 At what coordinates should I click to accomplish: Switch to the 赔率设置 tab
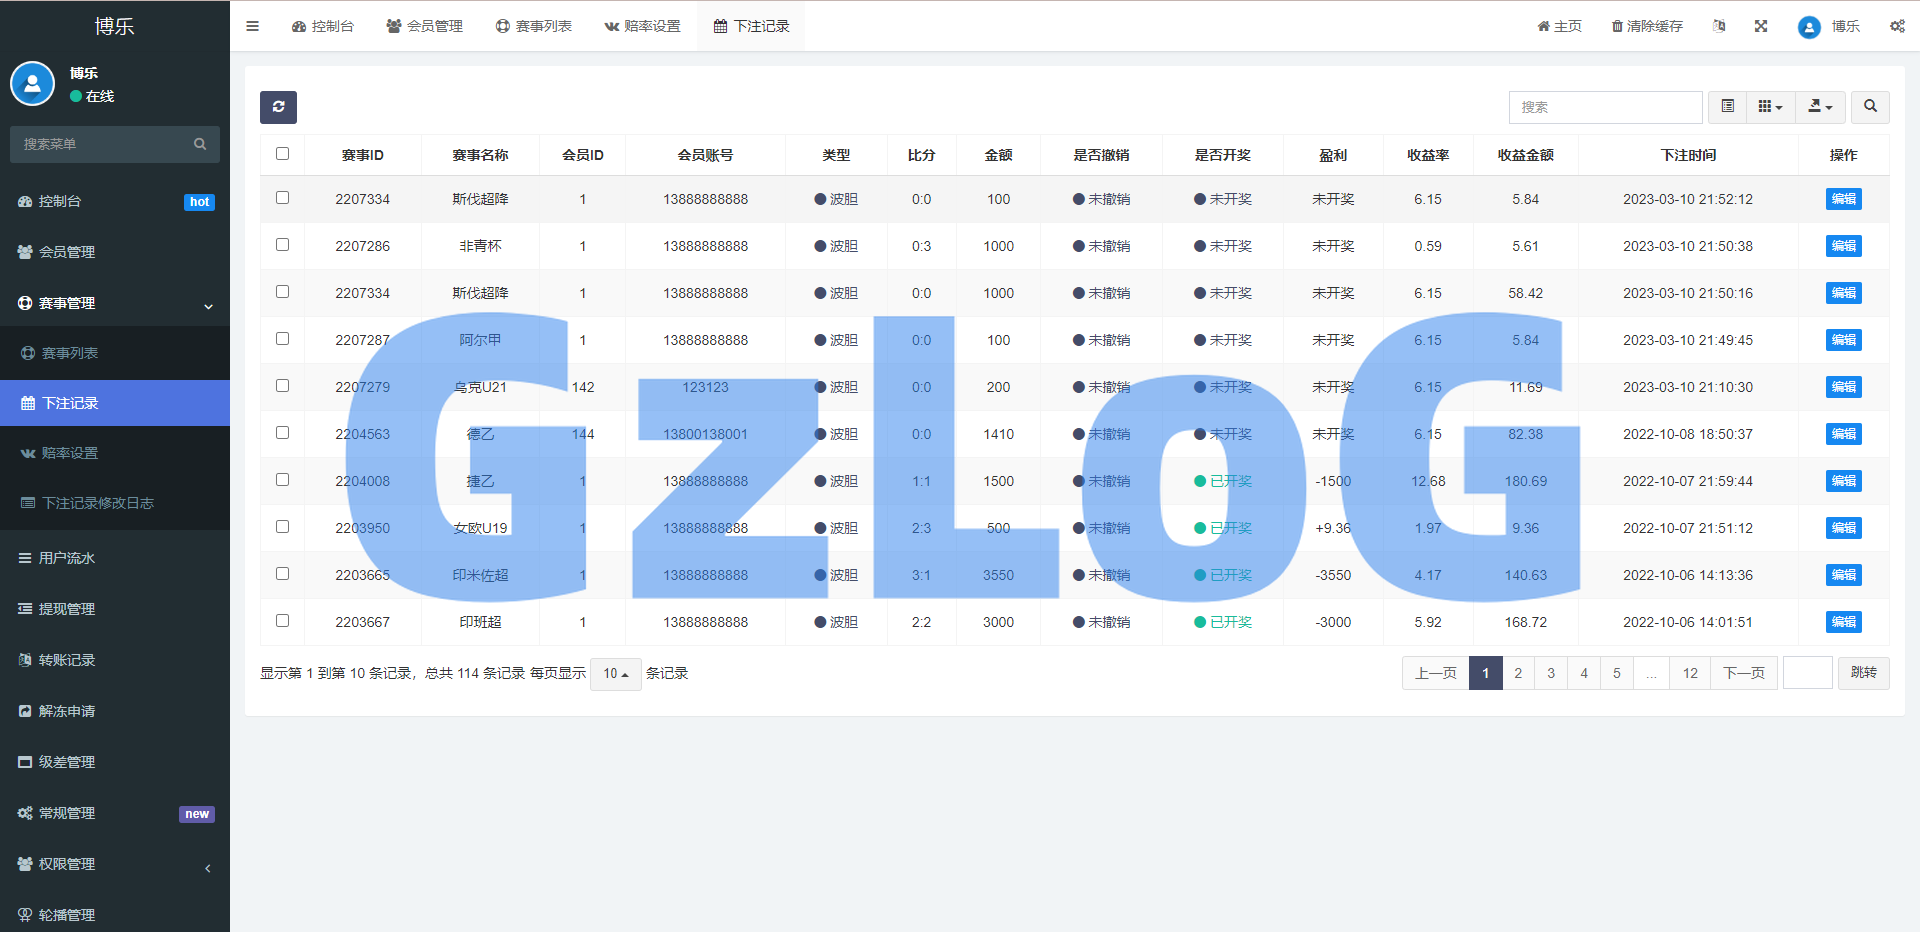coord(642,26)
